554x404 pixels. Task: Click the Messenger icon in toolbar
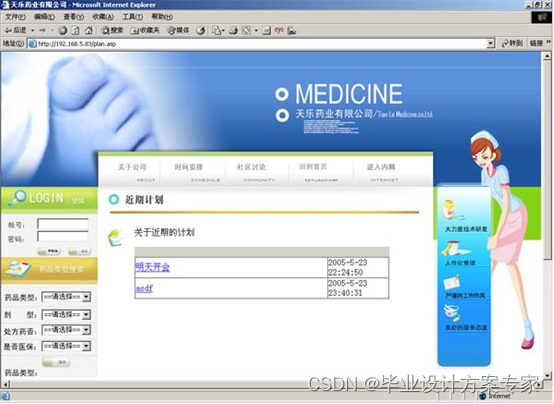point(292,30)
